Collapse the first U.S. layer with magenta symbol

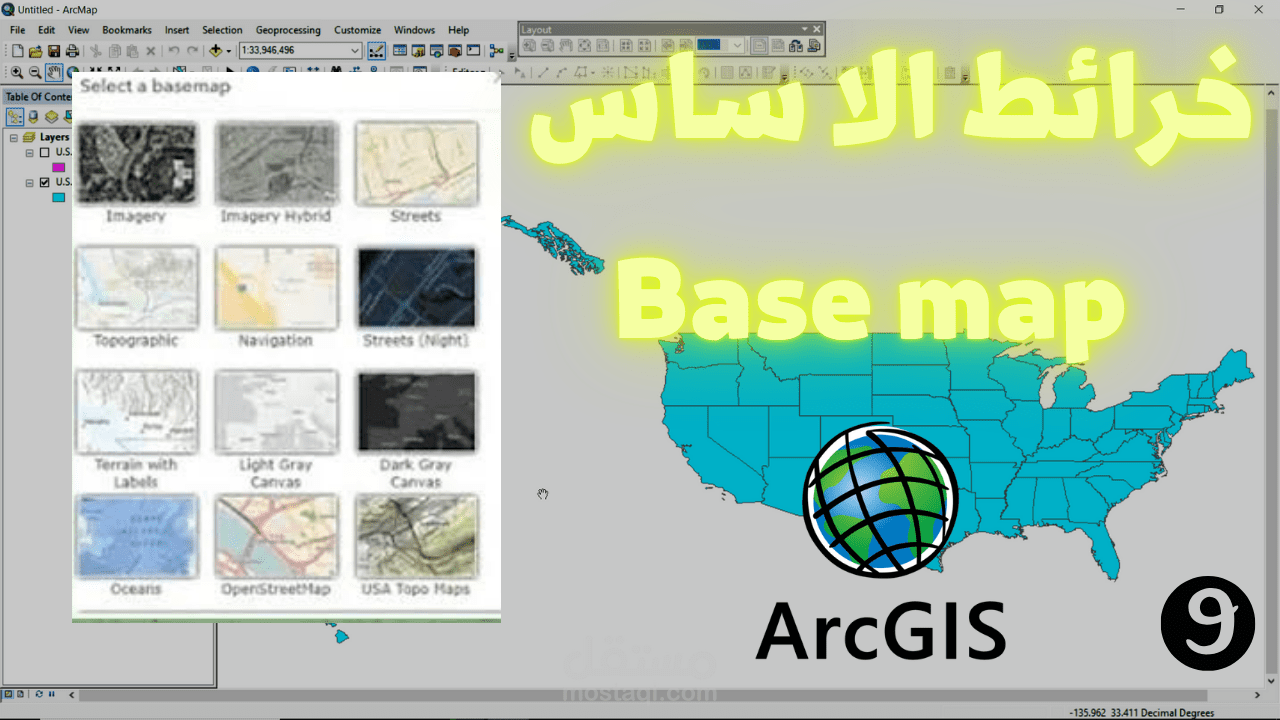pyautogui.click(x=29, y=153)
